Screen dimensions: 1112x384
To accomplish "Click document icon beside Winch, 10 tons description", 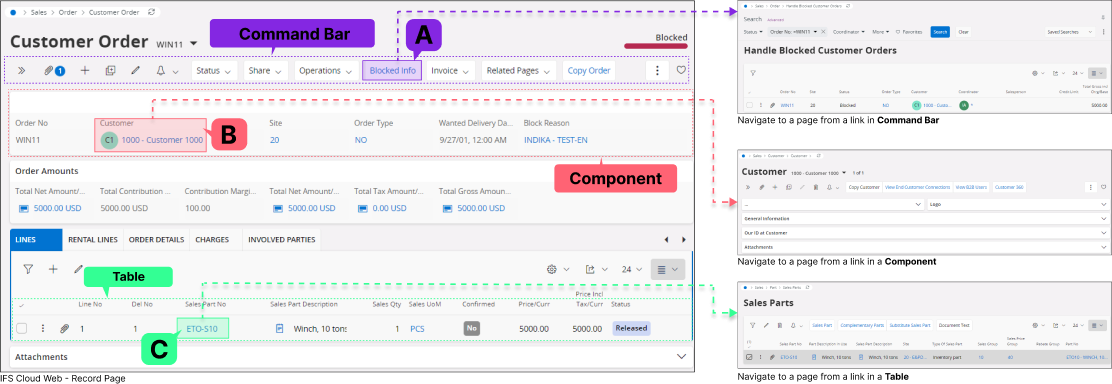I will point(279,329).
